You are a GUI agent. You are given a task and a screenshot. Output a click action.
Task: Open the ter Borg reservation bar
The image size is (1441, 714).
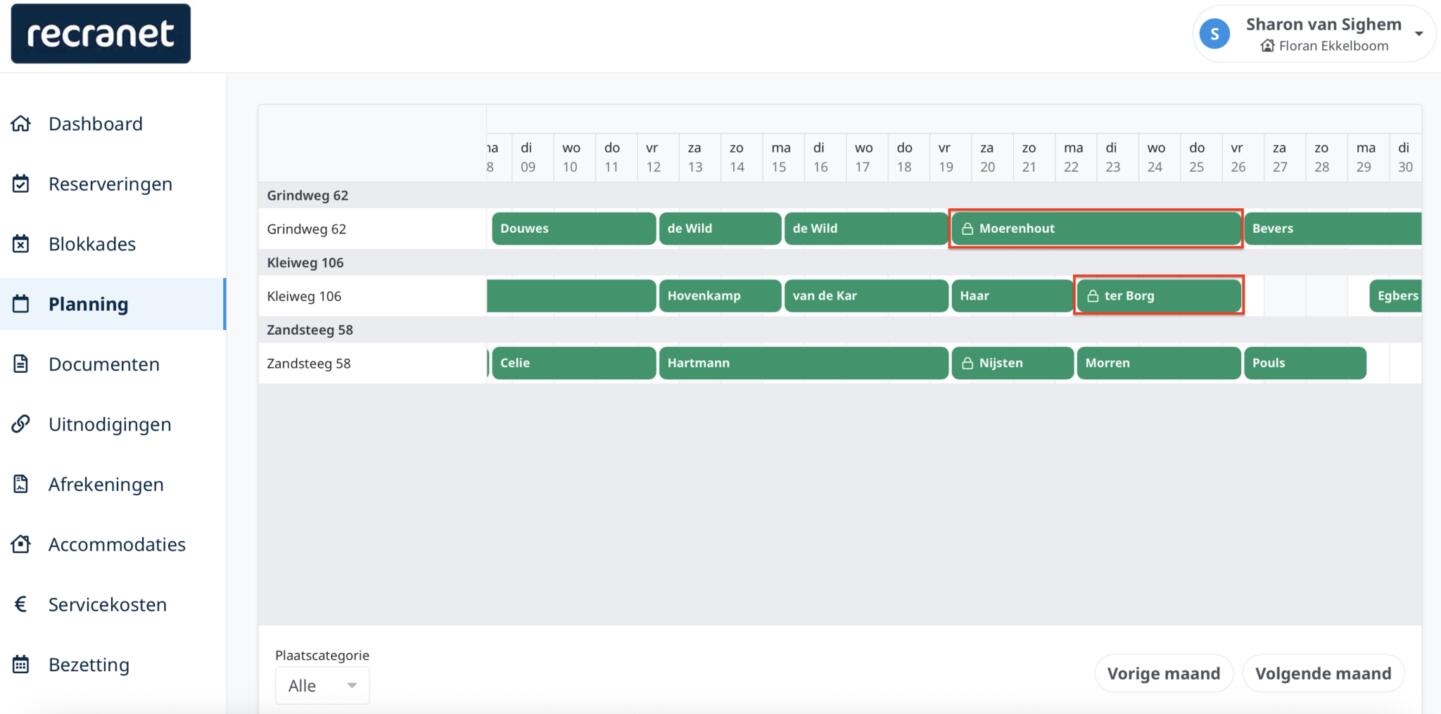(1159, 296)
